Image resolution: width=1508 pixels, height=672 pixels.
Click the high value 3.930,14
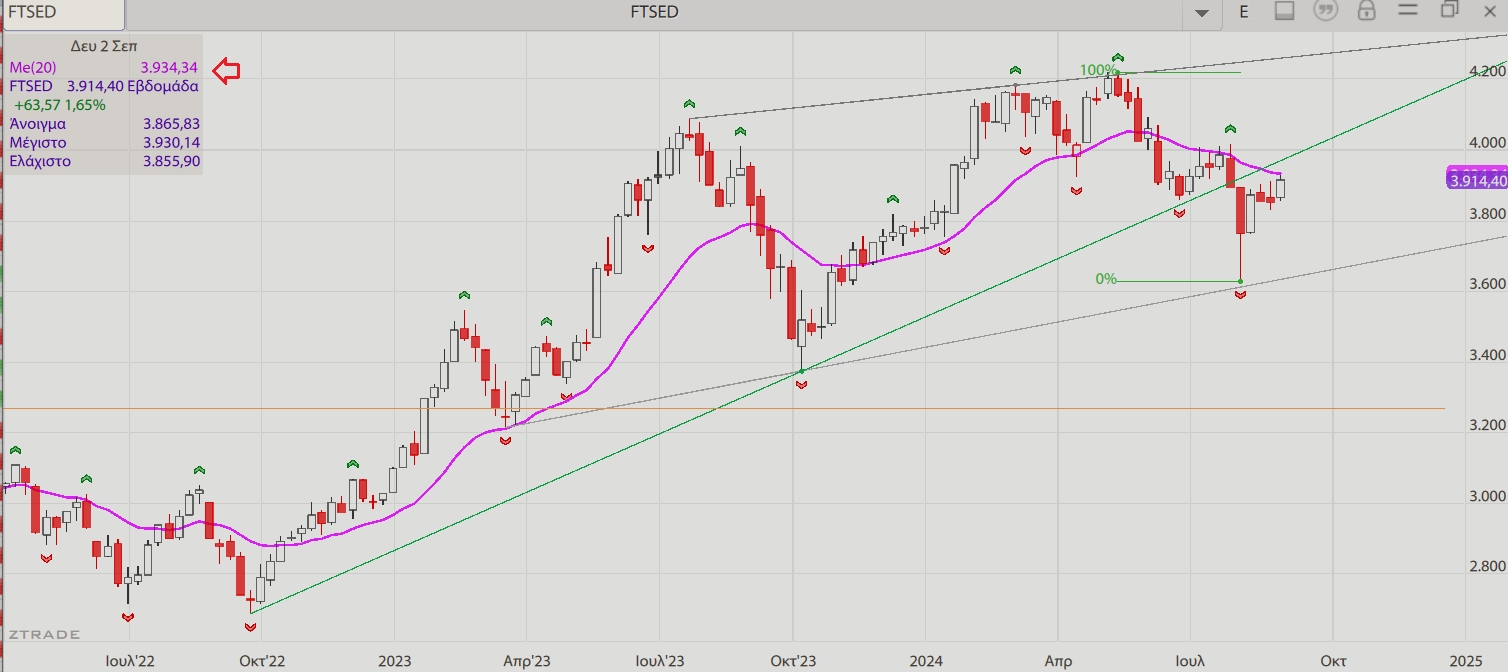click(171, 142)
